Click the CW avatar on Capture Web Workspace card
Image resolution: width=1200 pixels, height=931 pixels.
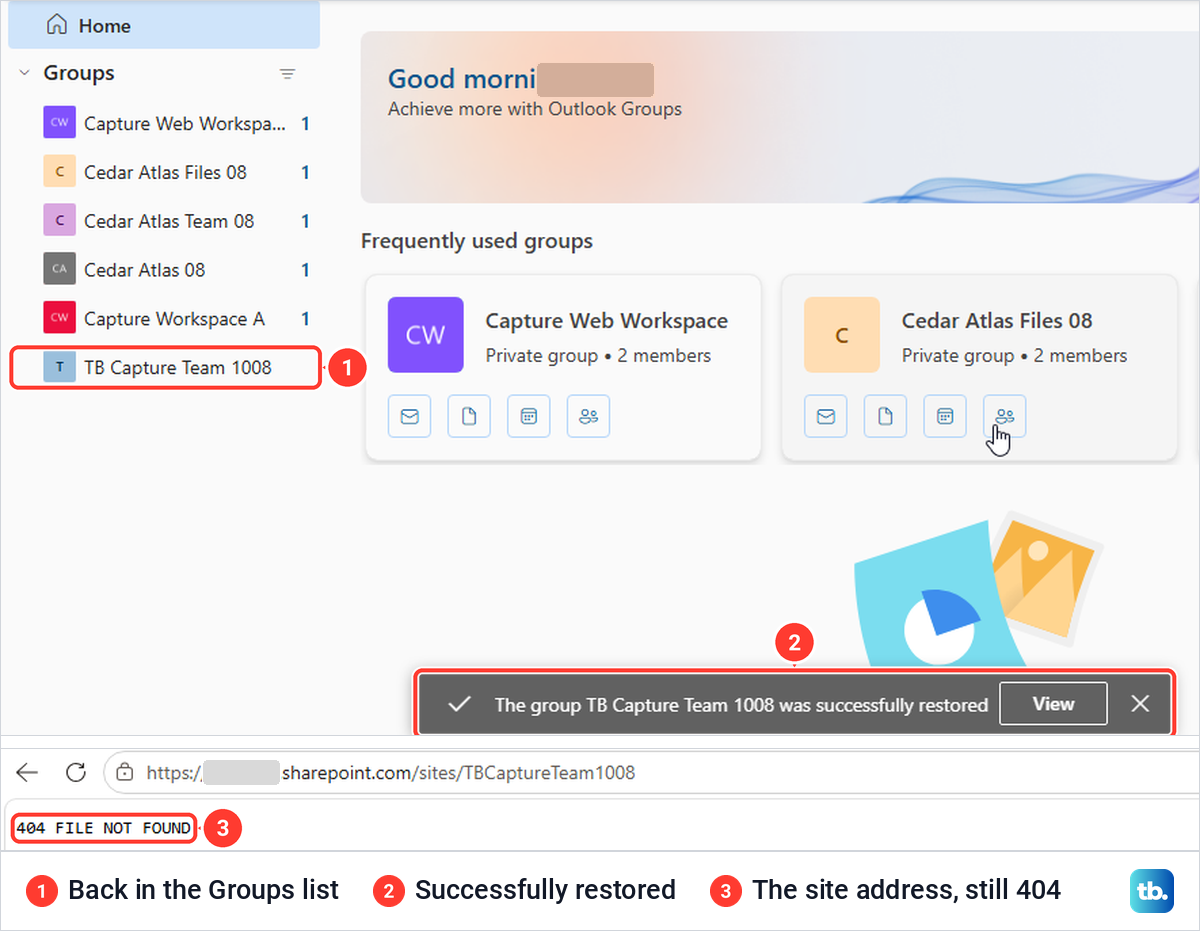[x=425, y=335]
